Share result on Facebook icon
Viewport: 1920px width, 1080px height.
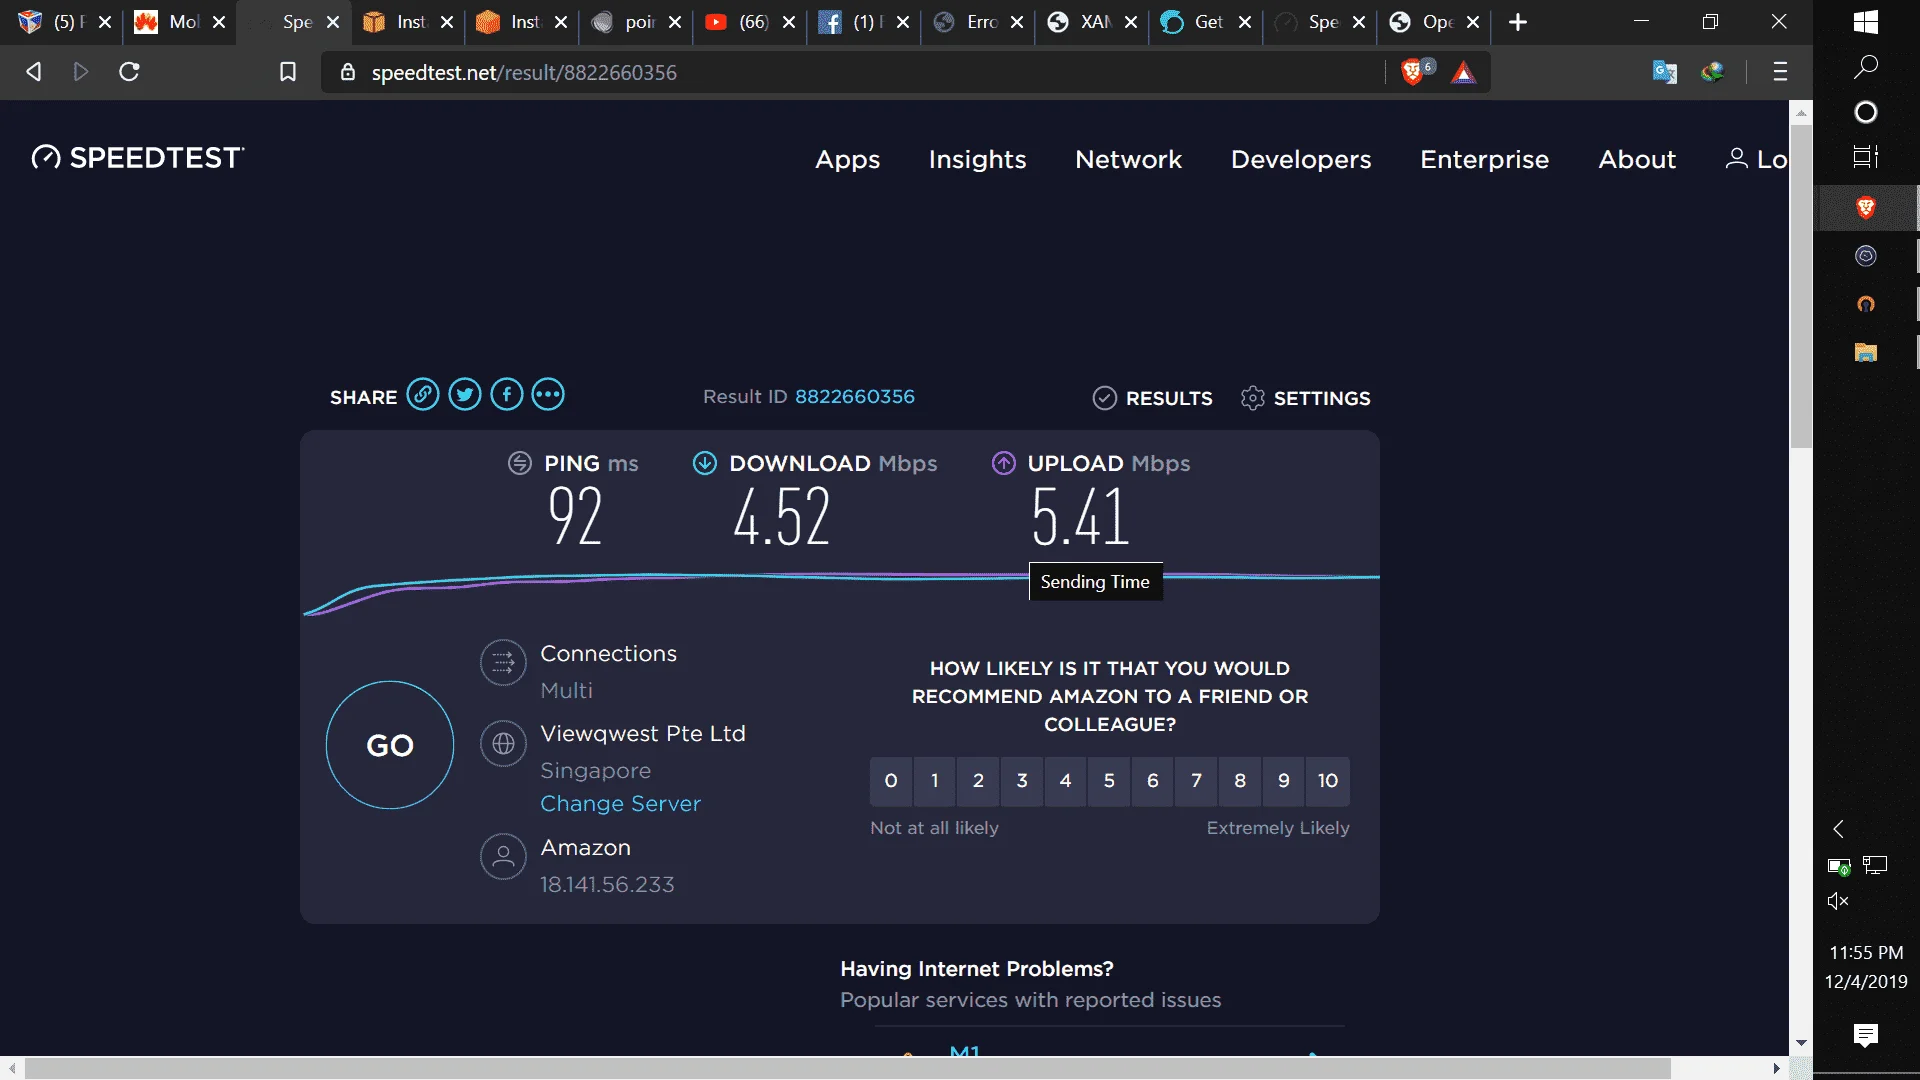[x=507, y=395]
